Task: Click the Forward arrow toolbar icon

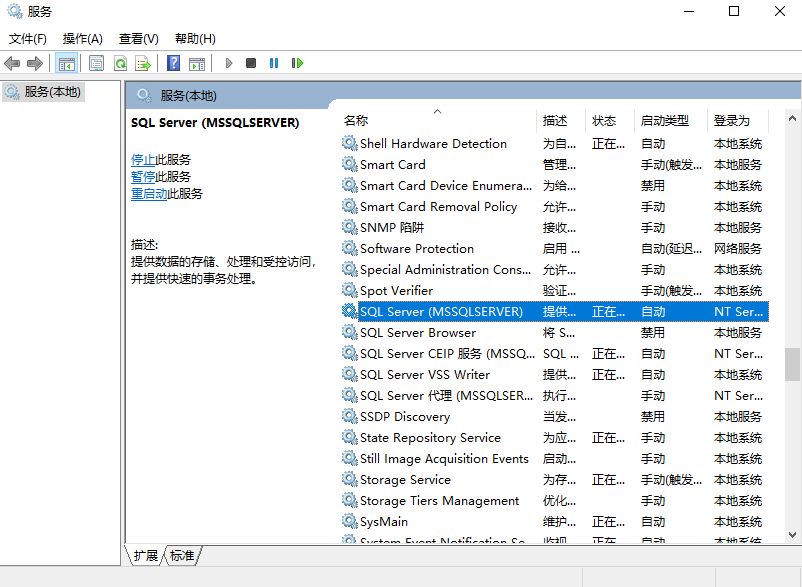Action: (35, 63)
